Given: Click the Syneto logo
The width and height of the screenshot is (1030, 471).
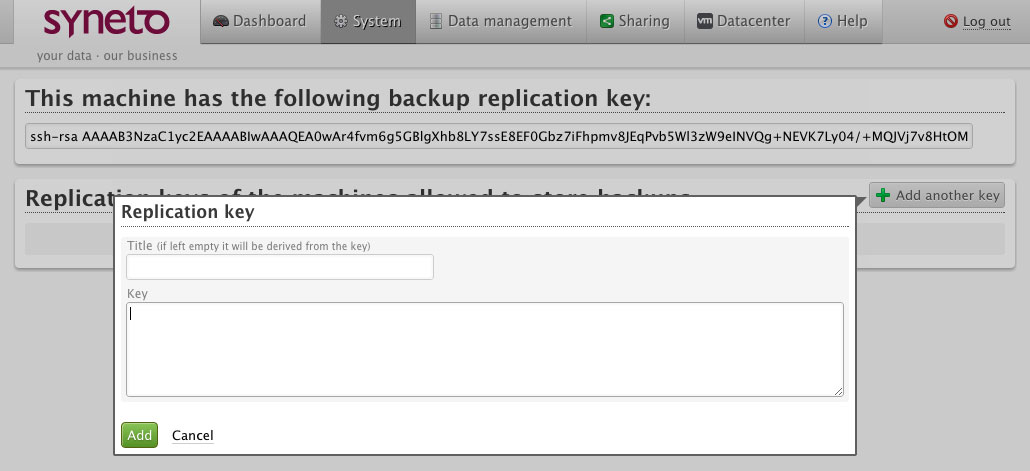Looking at the screenshot, I should [106, 22].
